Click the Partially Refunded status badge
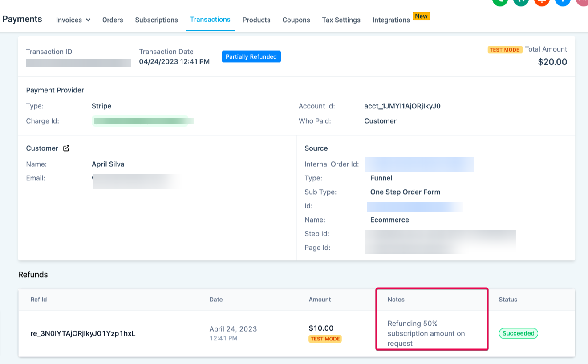Screen dimensions: 588x364 pos(251,57)
